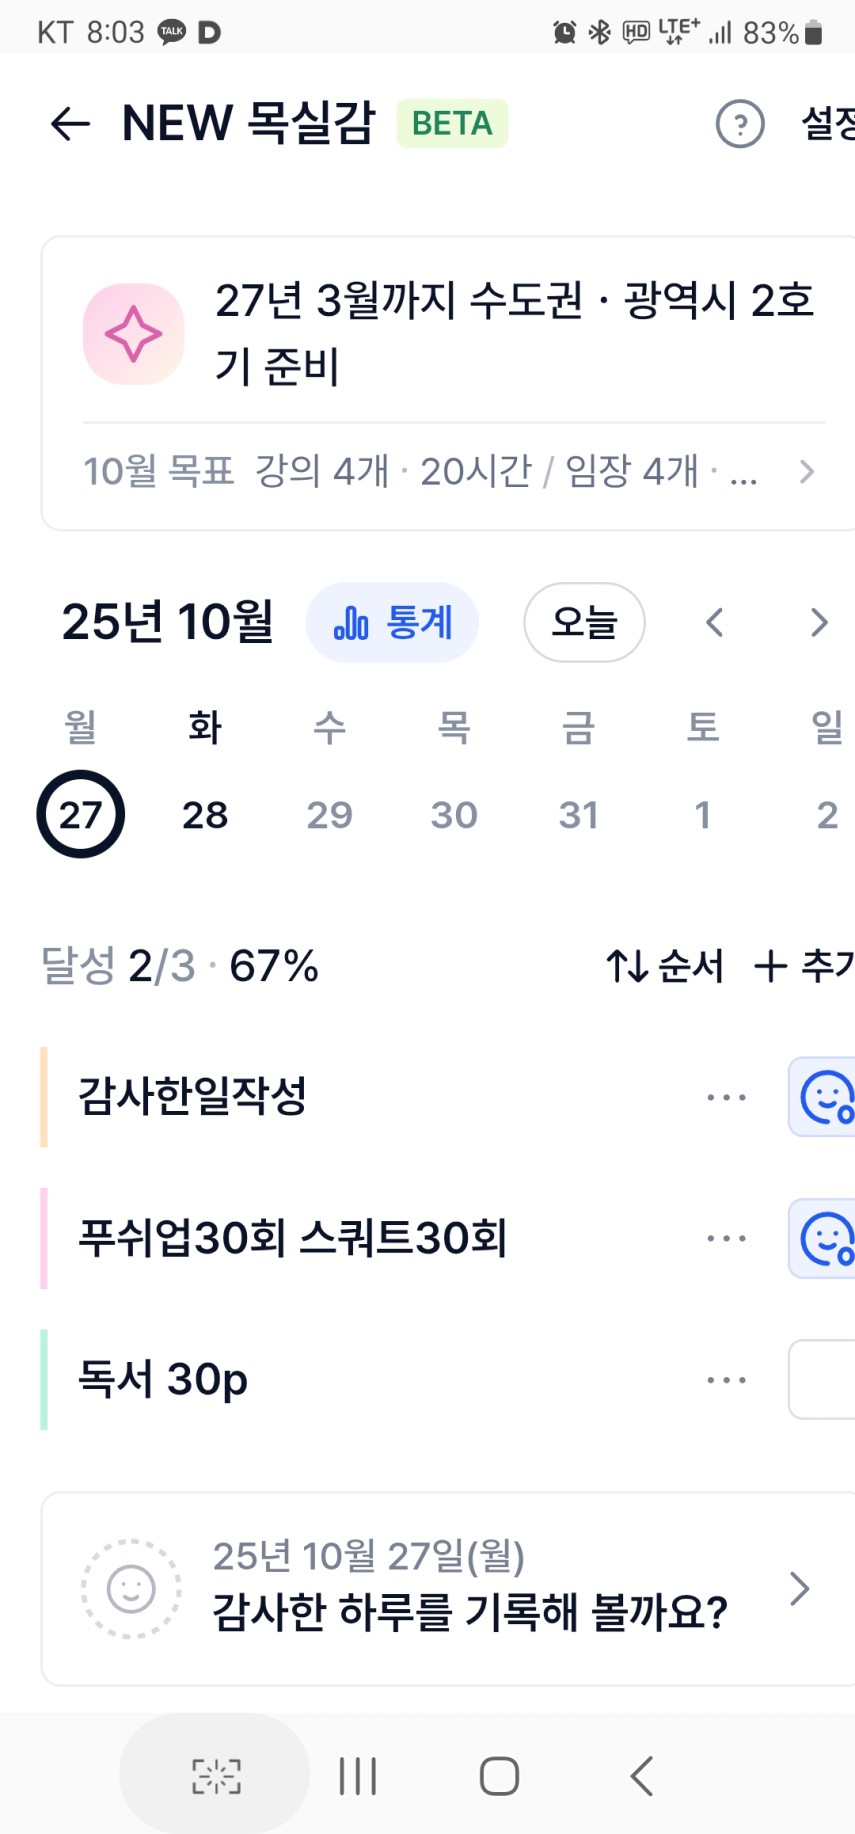The width and height of the screenshot is (855, 1834).
Task: Tap the back arrow icon
Action: click(x=70, y=124)
